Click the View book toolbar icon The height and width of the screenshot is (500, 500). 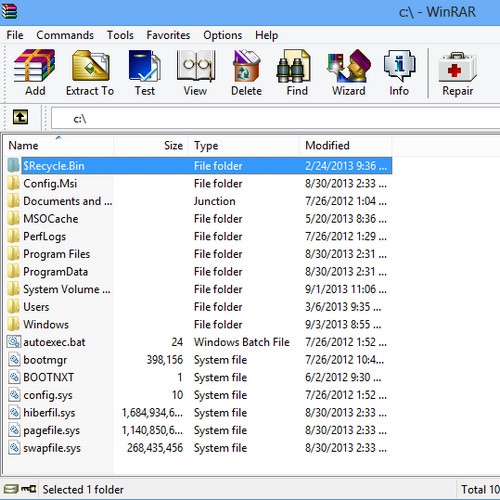[x=196, y=66]
